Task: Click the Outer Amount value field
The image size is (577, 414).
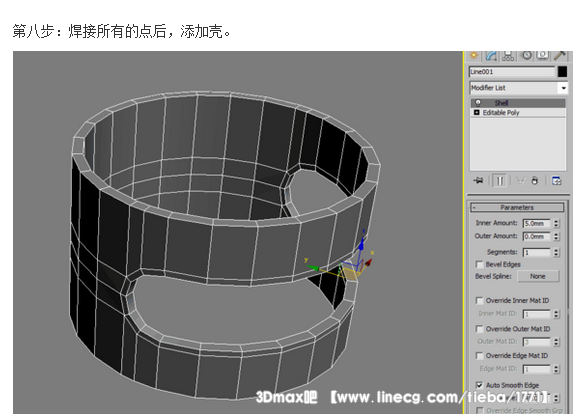Action: tap(537, 236)
